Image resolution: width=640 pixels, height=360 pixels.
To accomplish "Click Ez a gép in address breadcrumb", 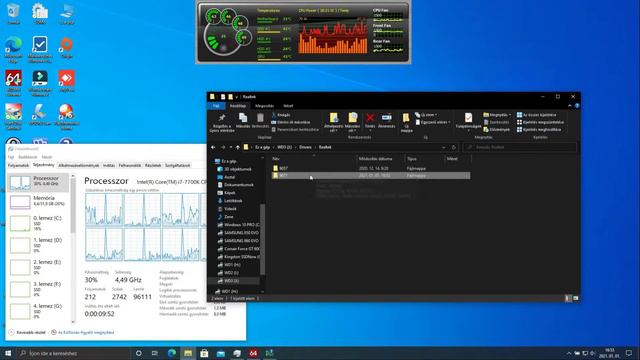I will click(x=262, y=147).
